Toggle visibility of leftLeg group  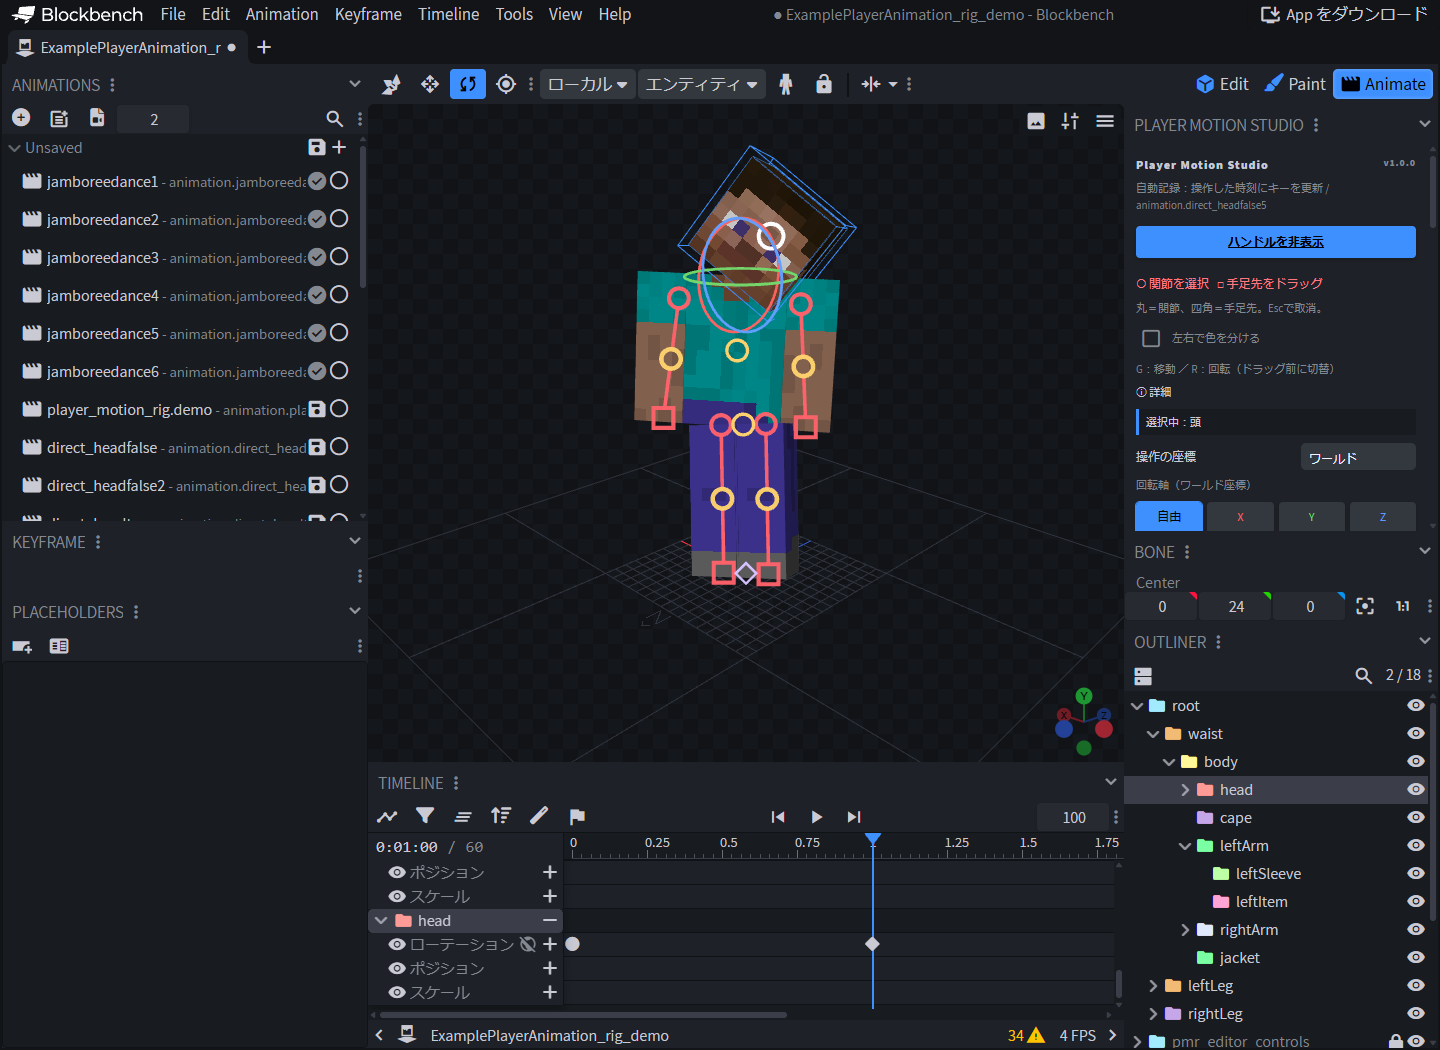click(1416, 985)
